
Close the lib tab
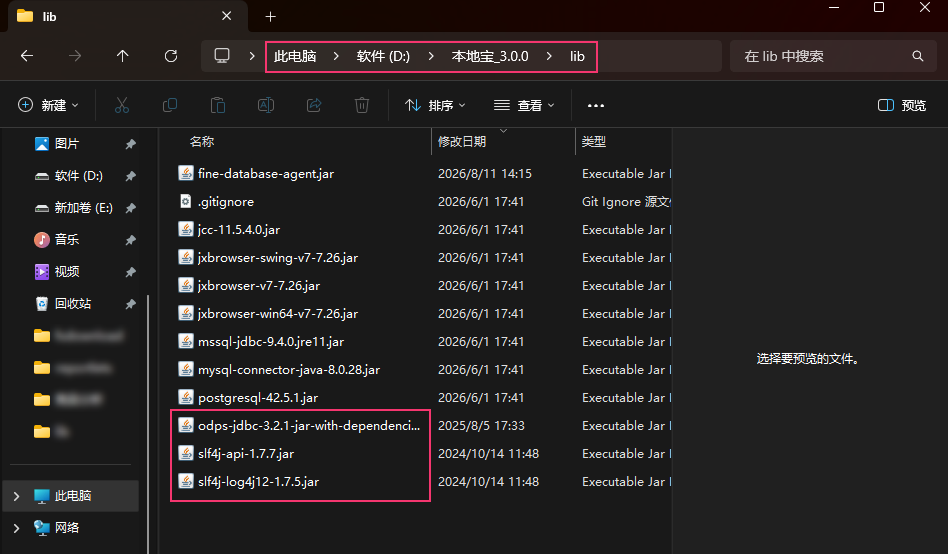pos(227,16)
